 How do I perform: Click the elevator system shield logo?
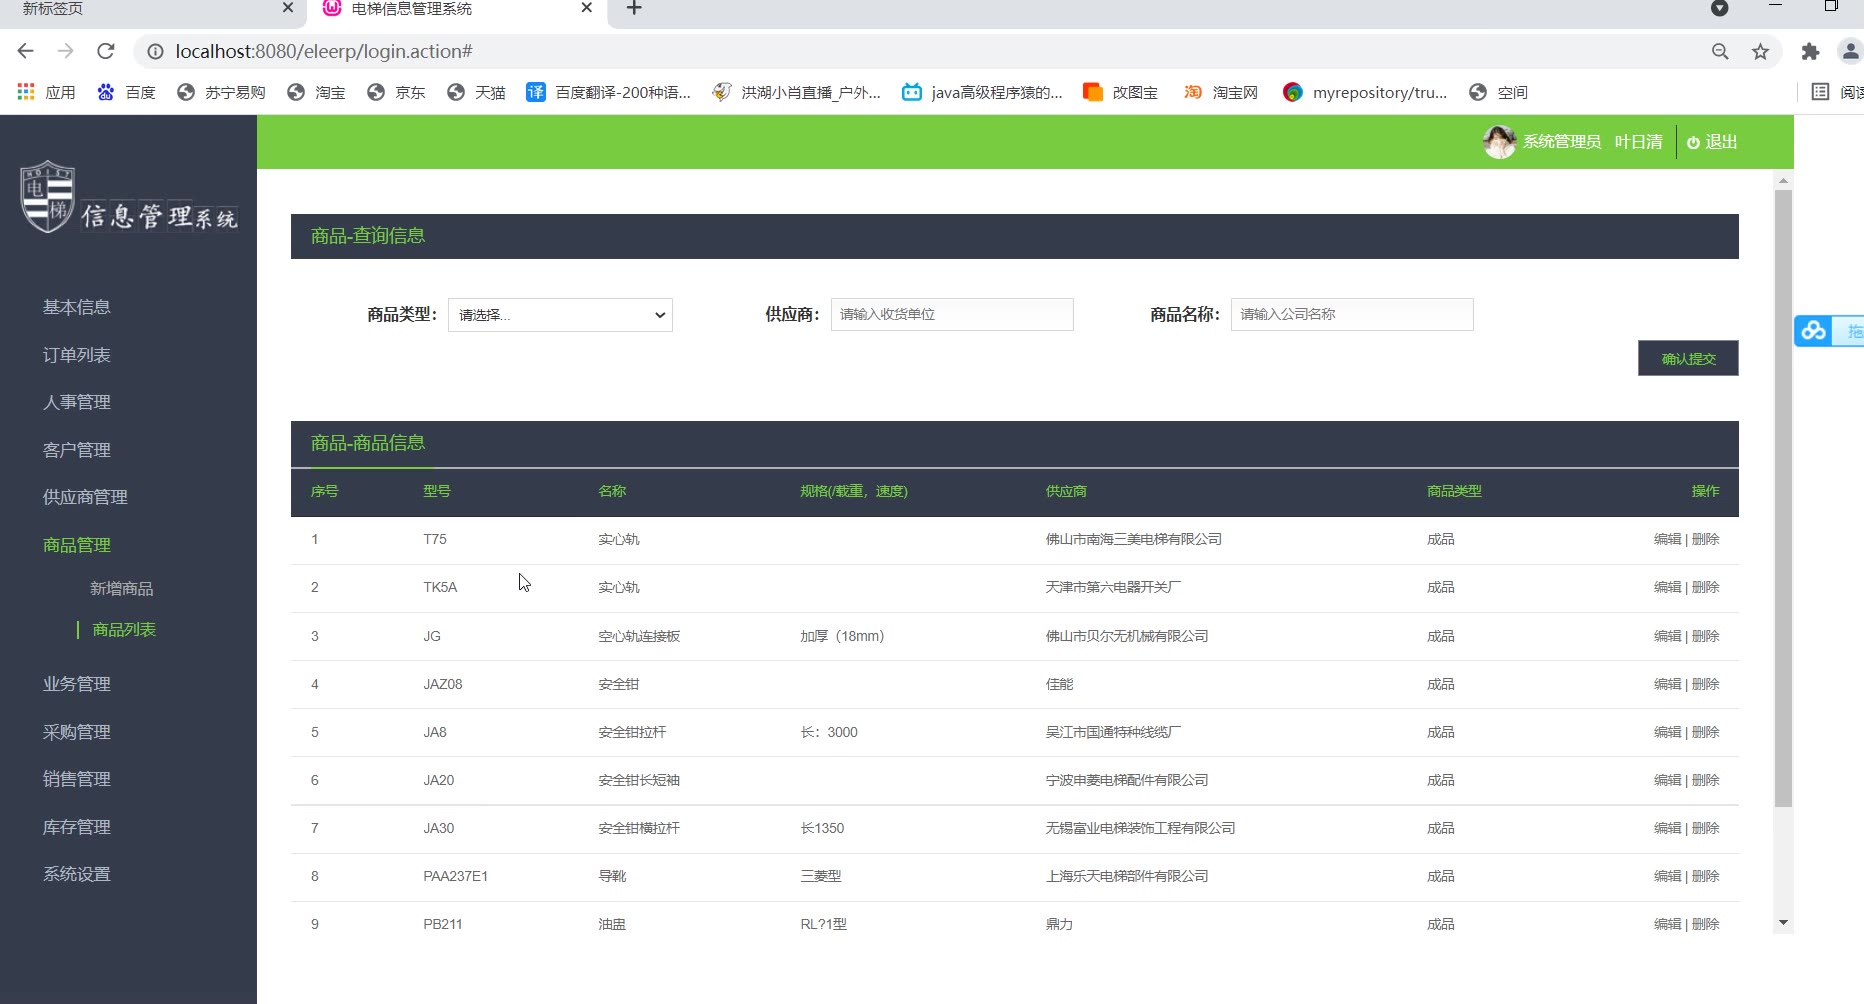[47, 196]
